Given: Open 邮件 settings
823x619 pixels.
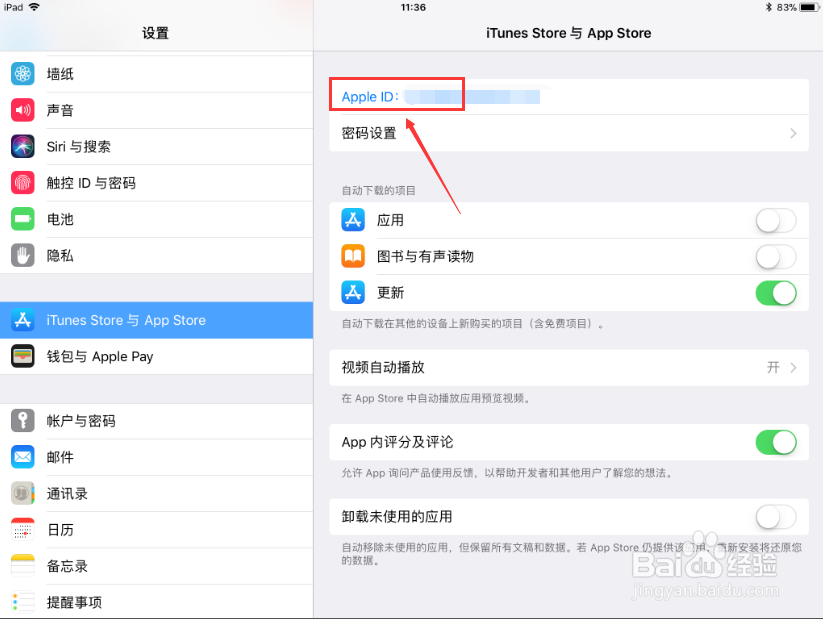Looking at the screenshot, I should click(156, 457).
